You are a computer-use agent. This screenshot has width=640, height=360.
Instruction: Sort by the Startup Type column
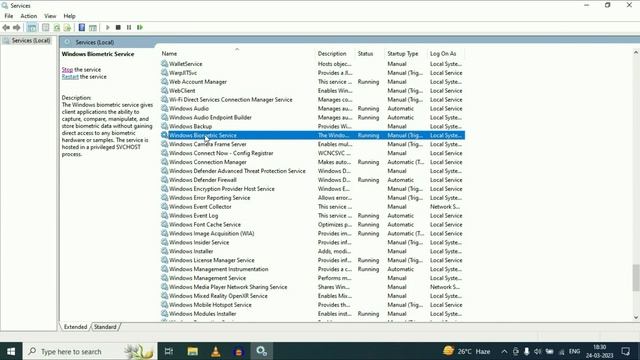pos(403,53)
